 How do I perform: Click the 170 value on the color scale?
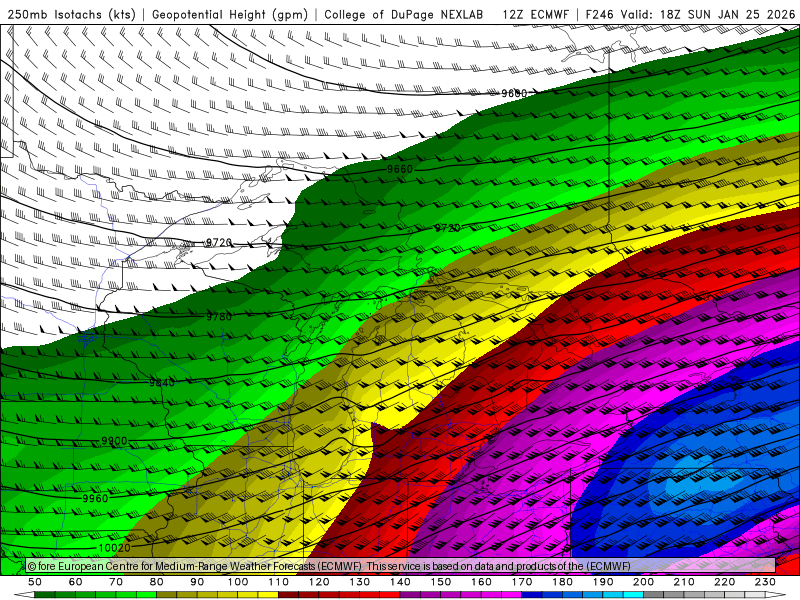point(521,582)
